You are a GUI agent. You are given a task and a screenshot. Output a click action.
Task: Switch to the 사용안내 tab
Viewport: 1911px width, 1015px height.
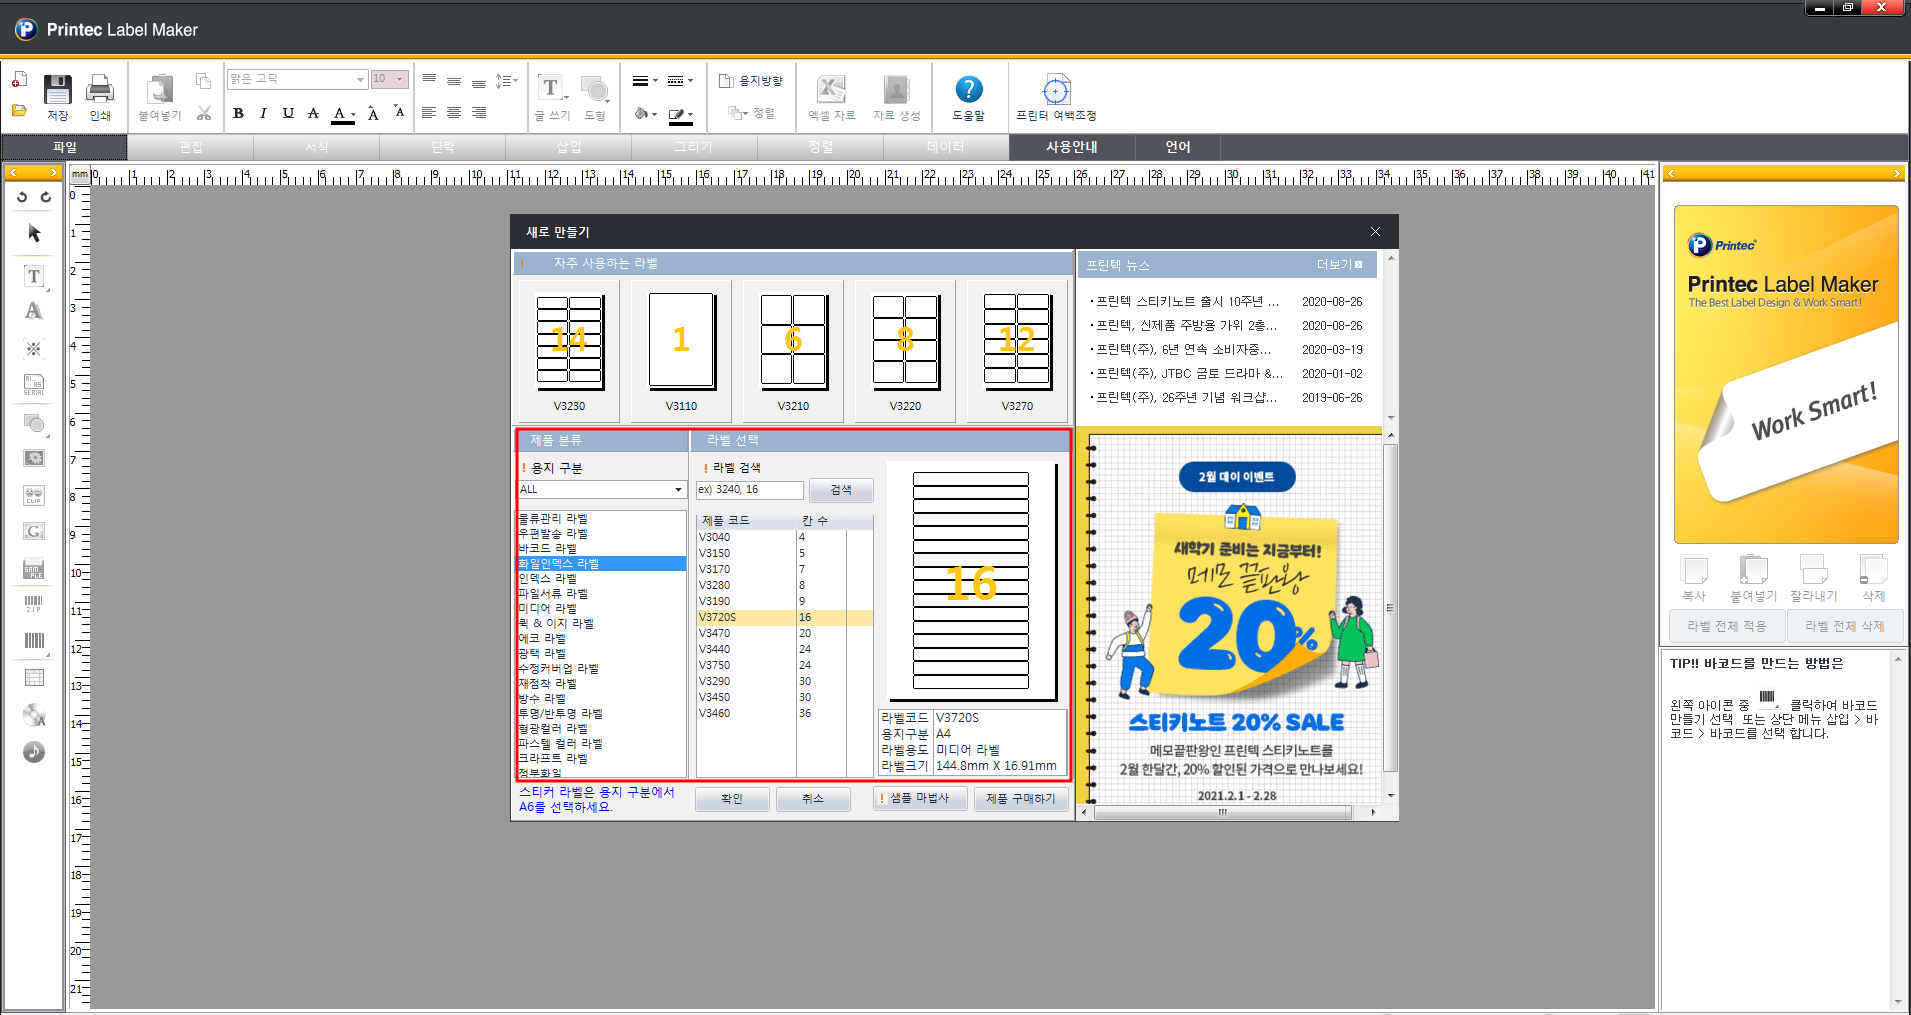(1072, 147)
